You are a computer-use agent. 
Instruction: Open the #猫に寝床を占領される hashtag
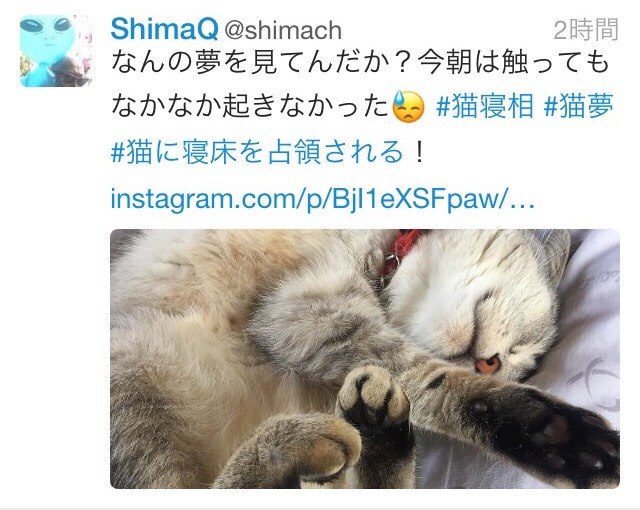pos(258,152)
